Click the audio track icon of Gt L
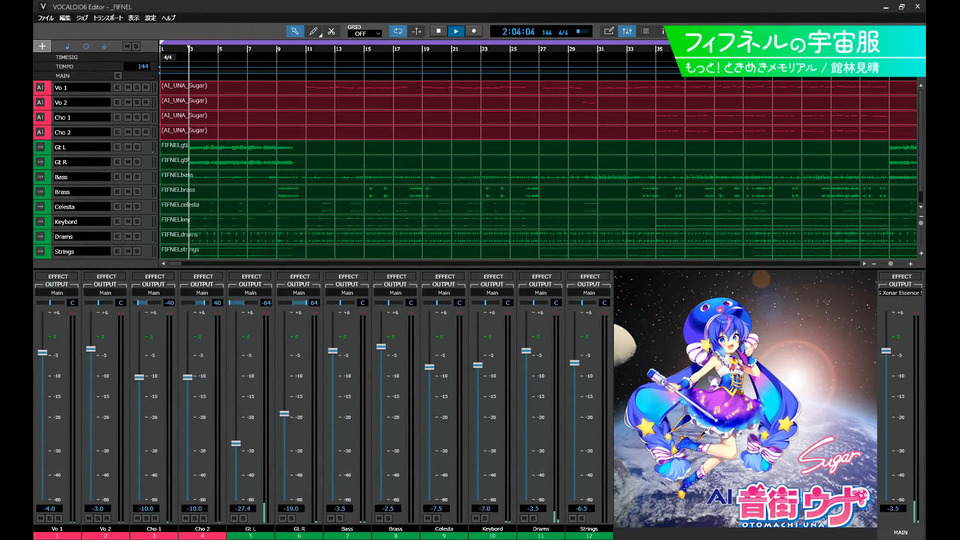Viewport: 960px width, 540px height. (40, 147)
